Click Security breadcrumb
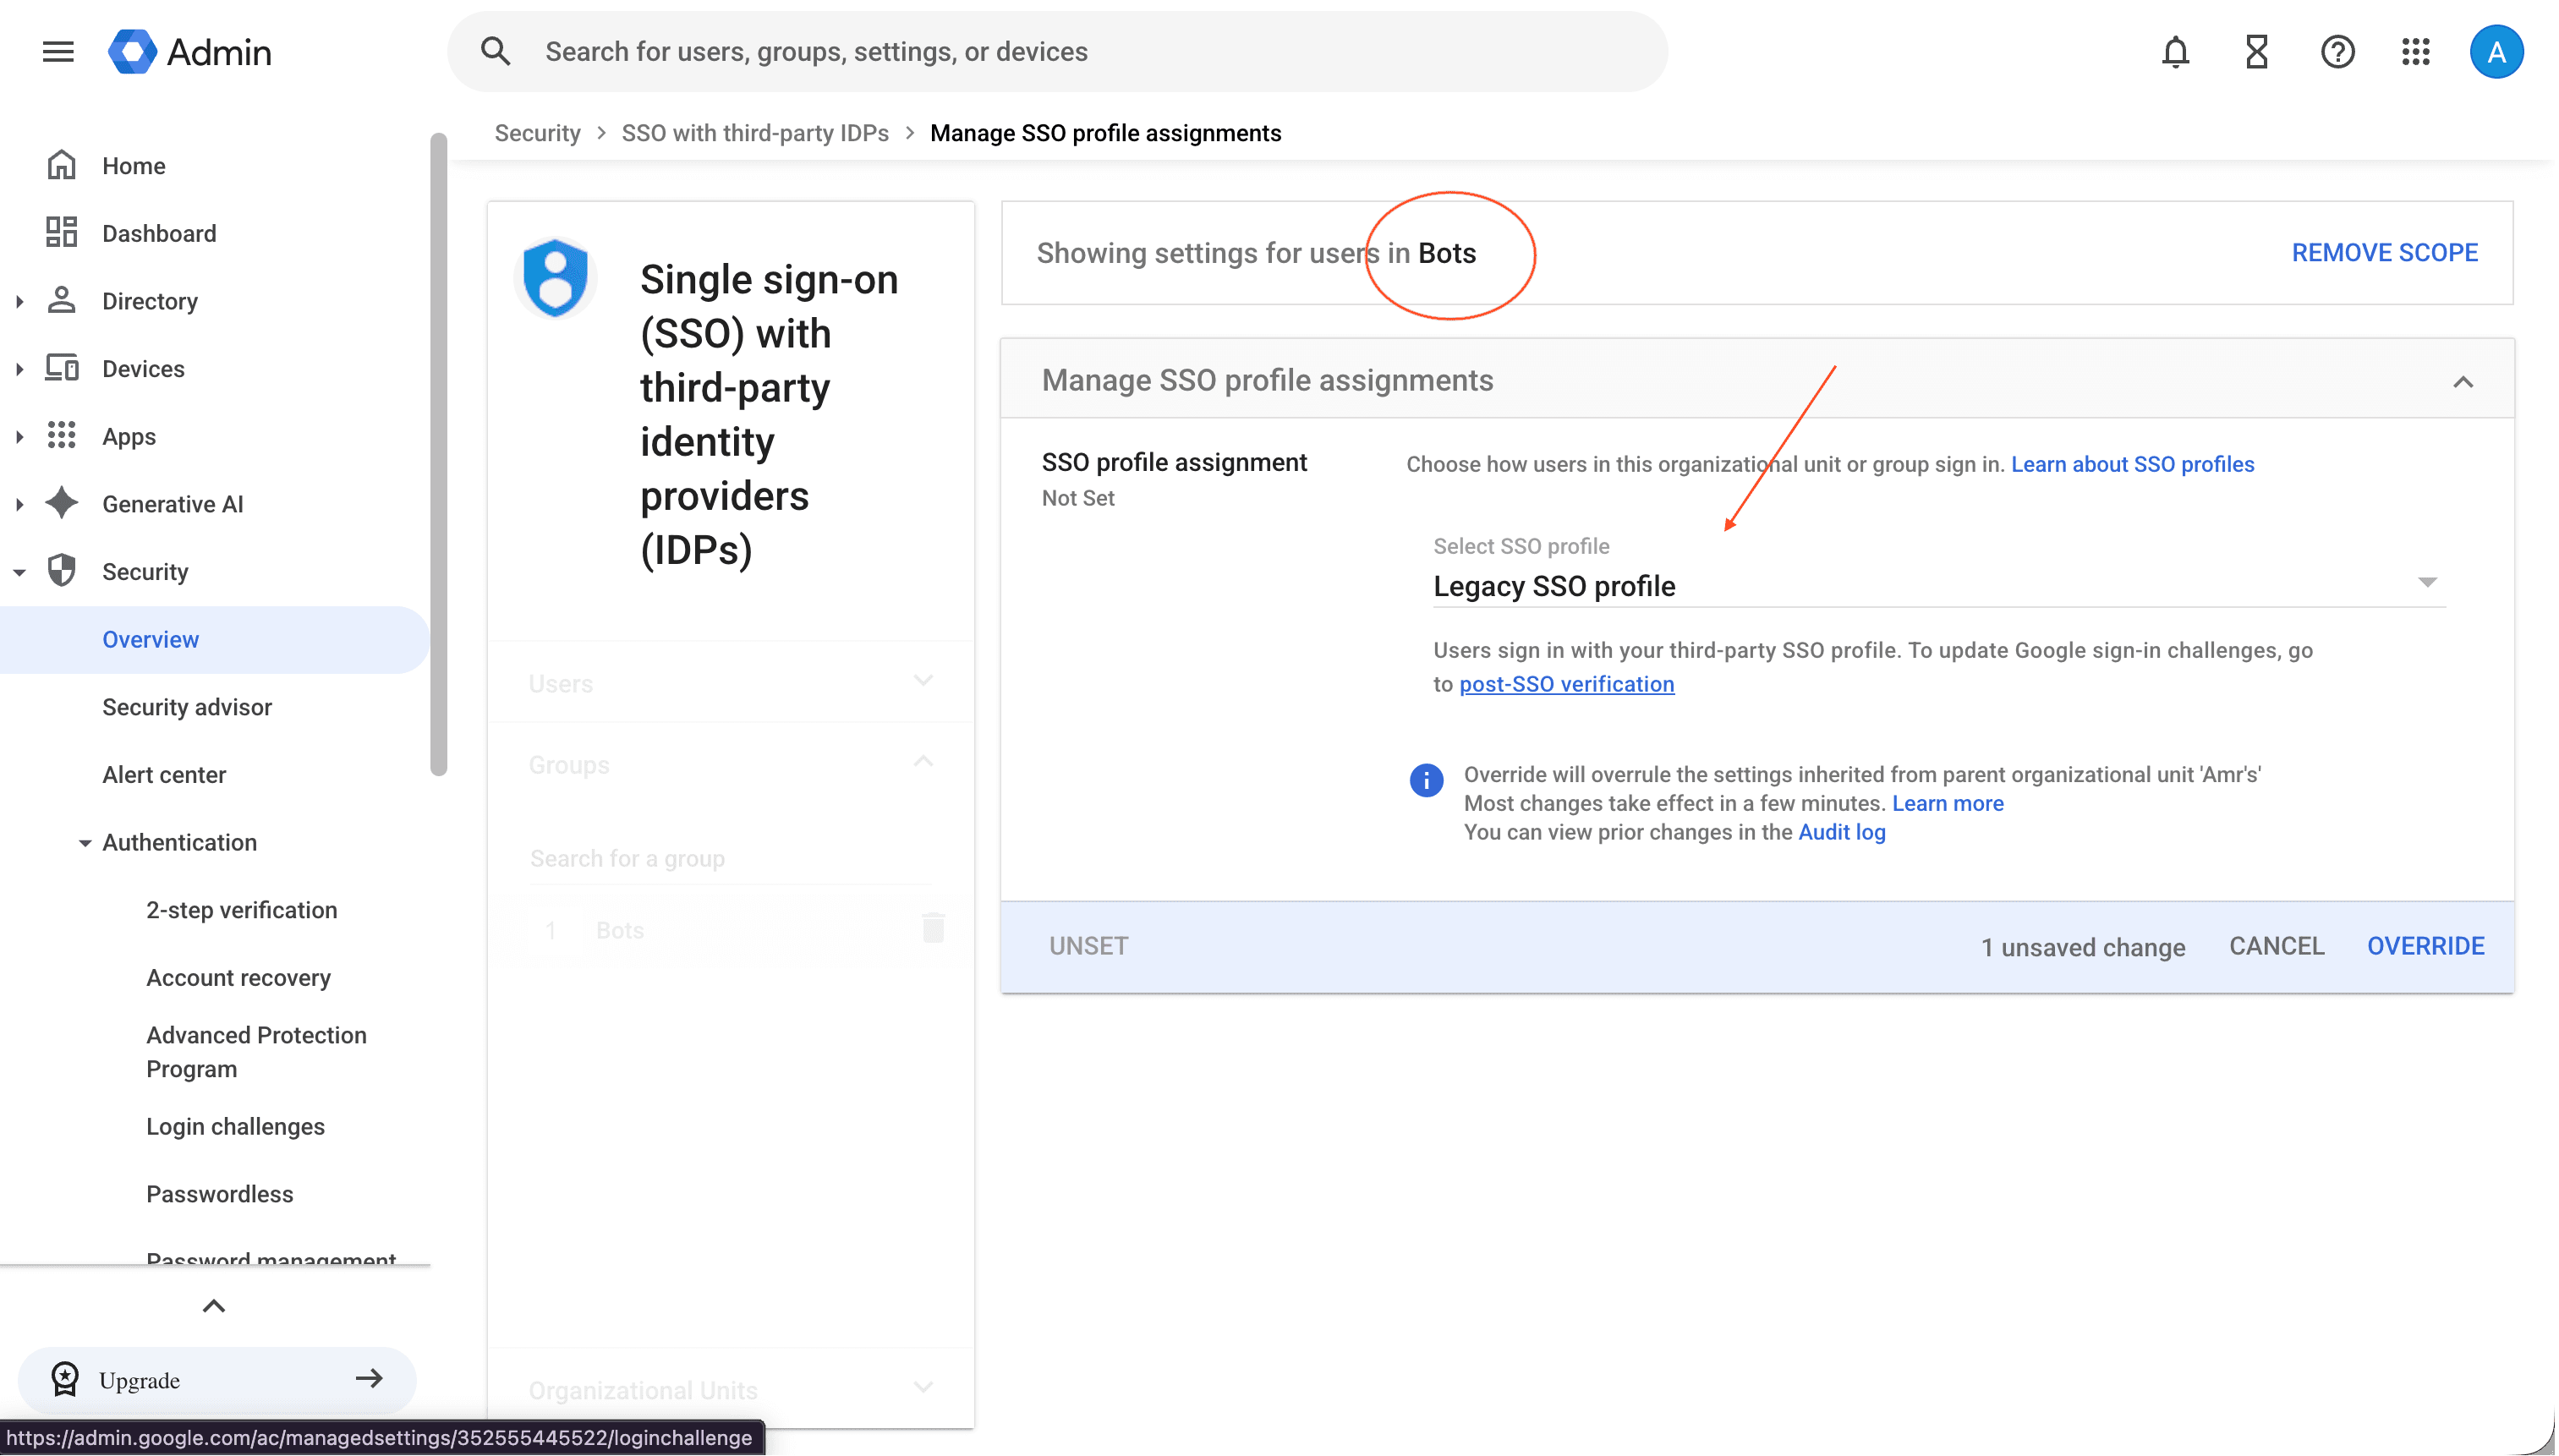The image size is (2559, 1456). click(x=537, y=133)
